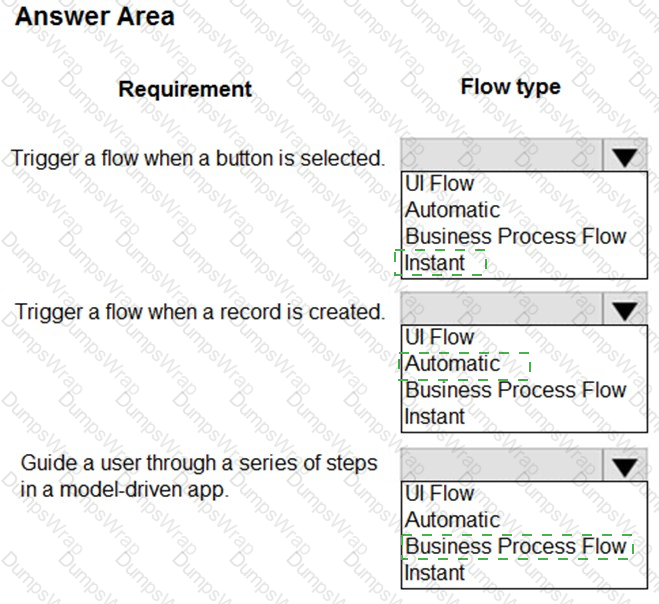Select Instant for the record-created requirement

pyautogui.click(x=436, y=416)
